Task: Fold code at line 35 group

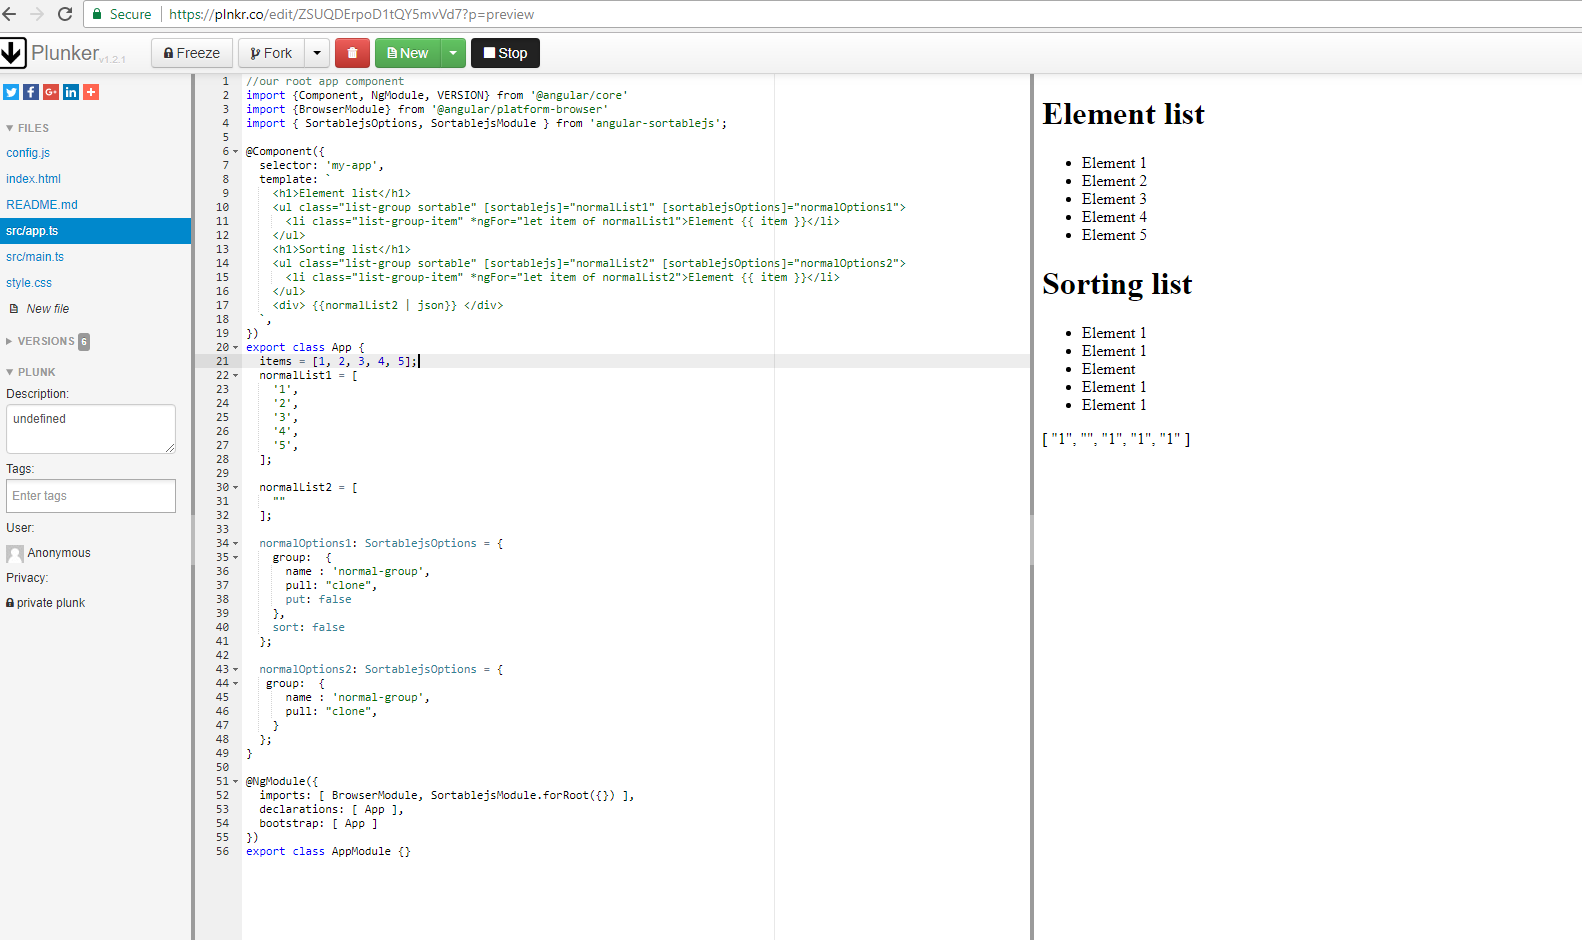Action: tap(236, 558)
